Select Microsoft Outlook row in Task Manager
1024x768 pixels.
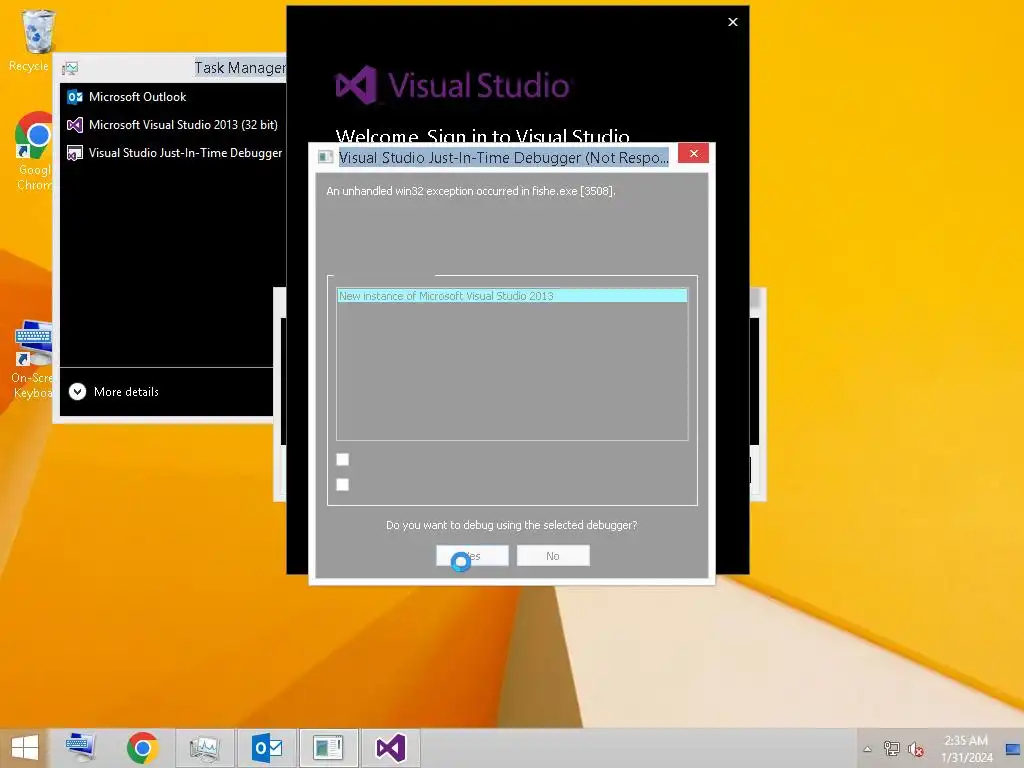173,97
